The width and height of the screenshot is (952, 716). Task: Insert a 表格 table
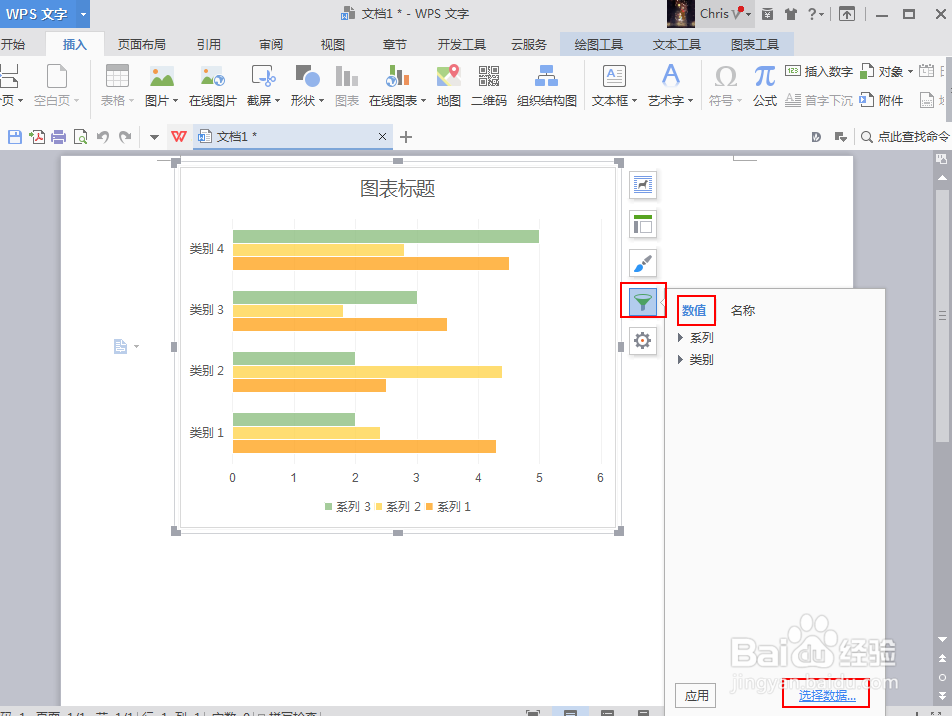click(118, 85)
